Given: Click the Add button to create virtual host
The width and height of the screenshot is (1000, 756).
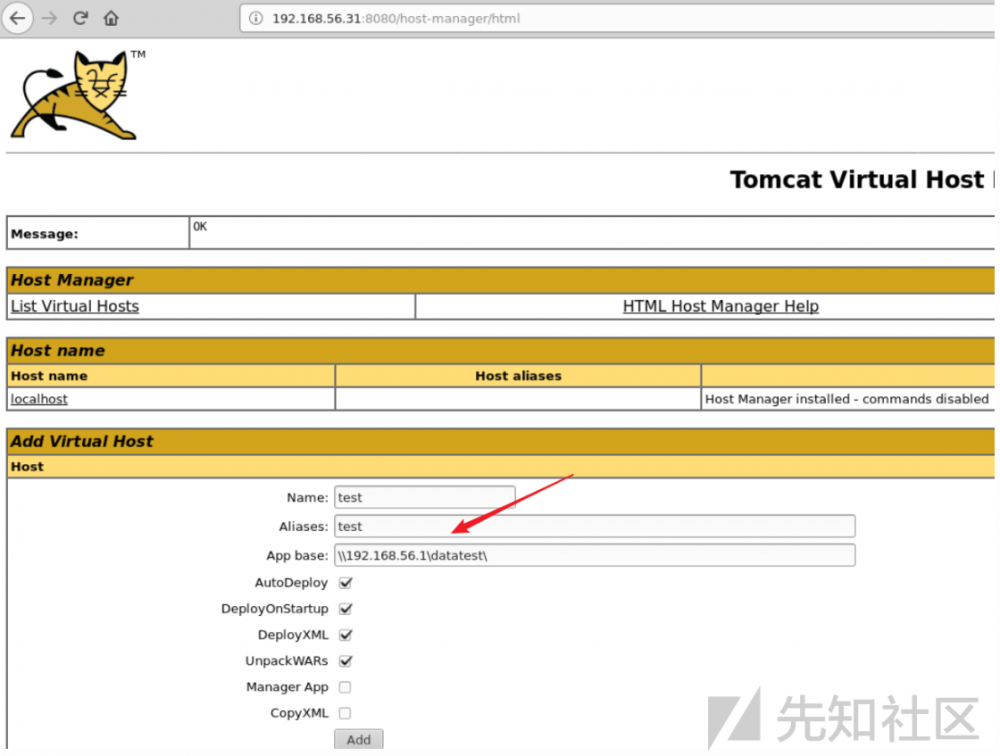Looking at the screenshot, I should tap(358, 739).
